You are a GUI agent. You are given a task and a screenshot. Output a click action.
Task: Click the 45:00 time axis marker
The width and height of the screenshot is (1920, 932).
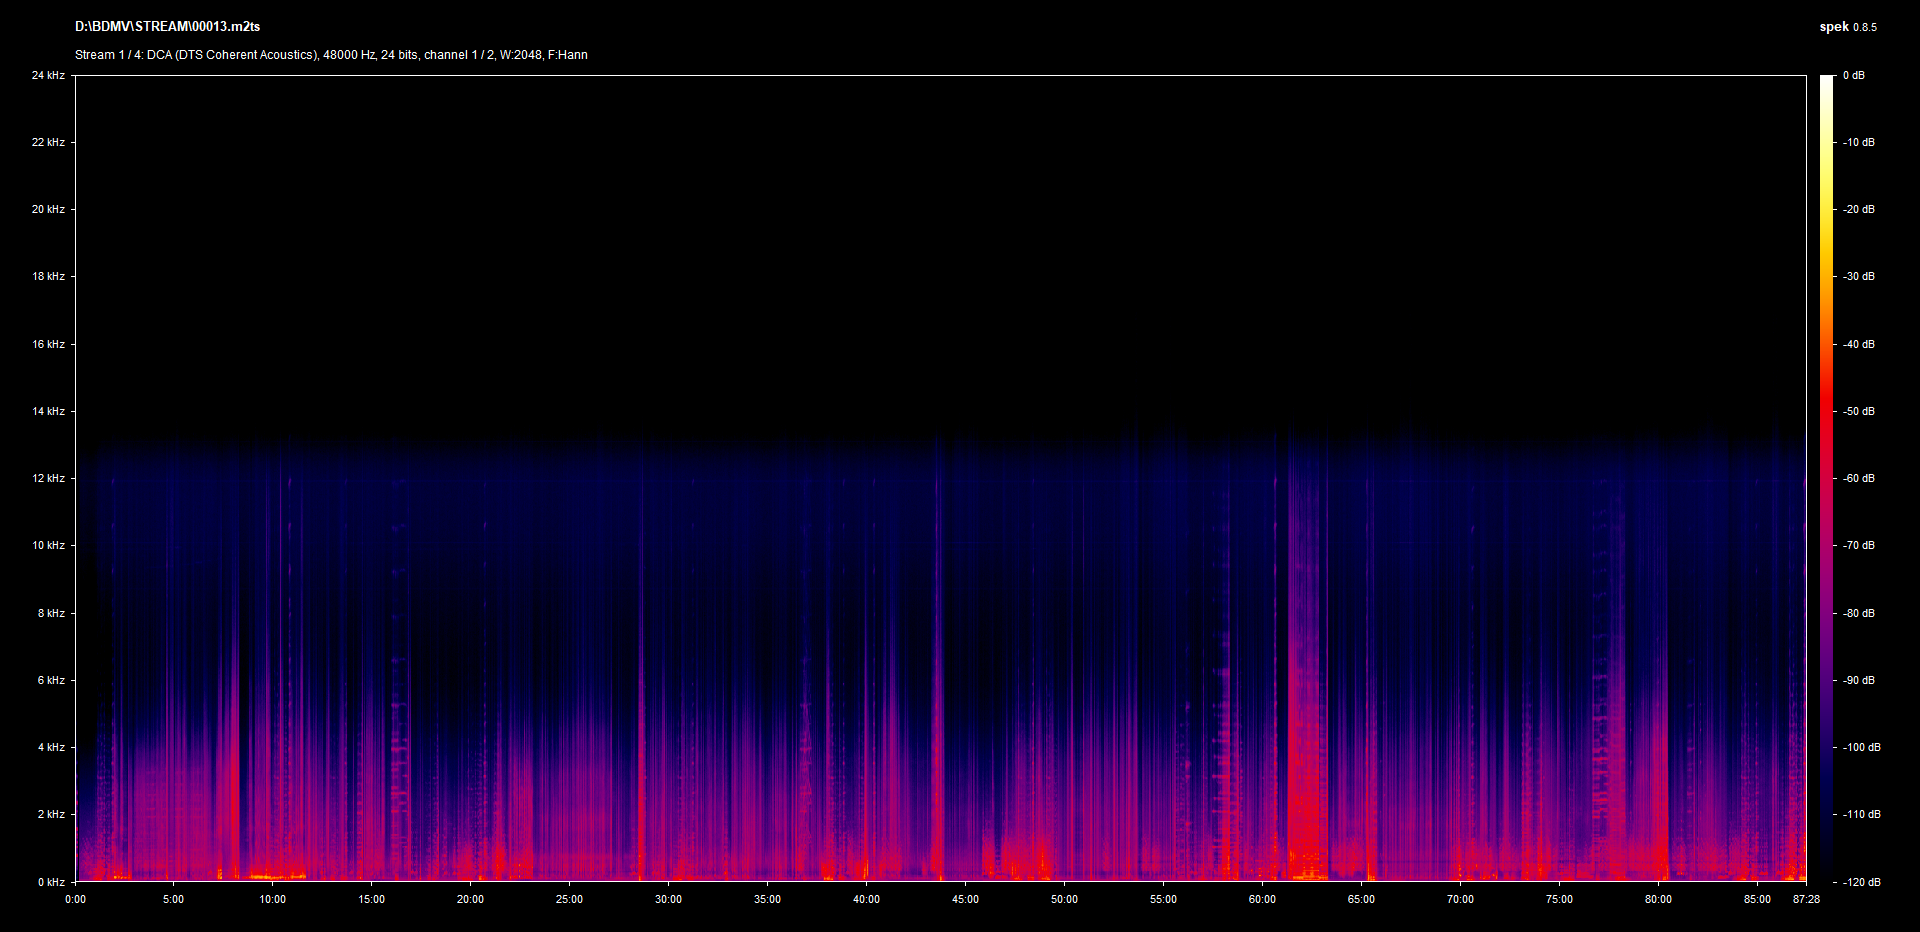(x=965, y=900)
